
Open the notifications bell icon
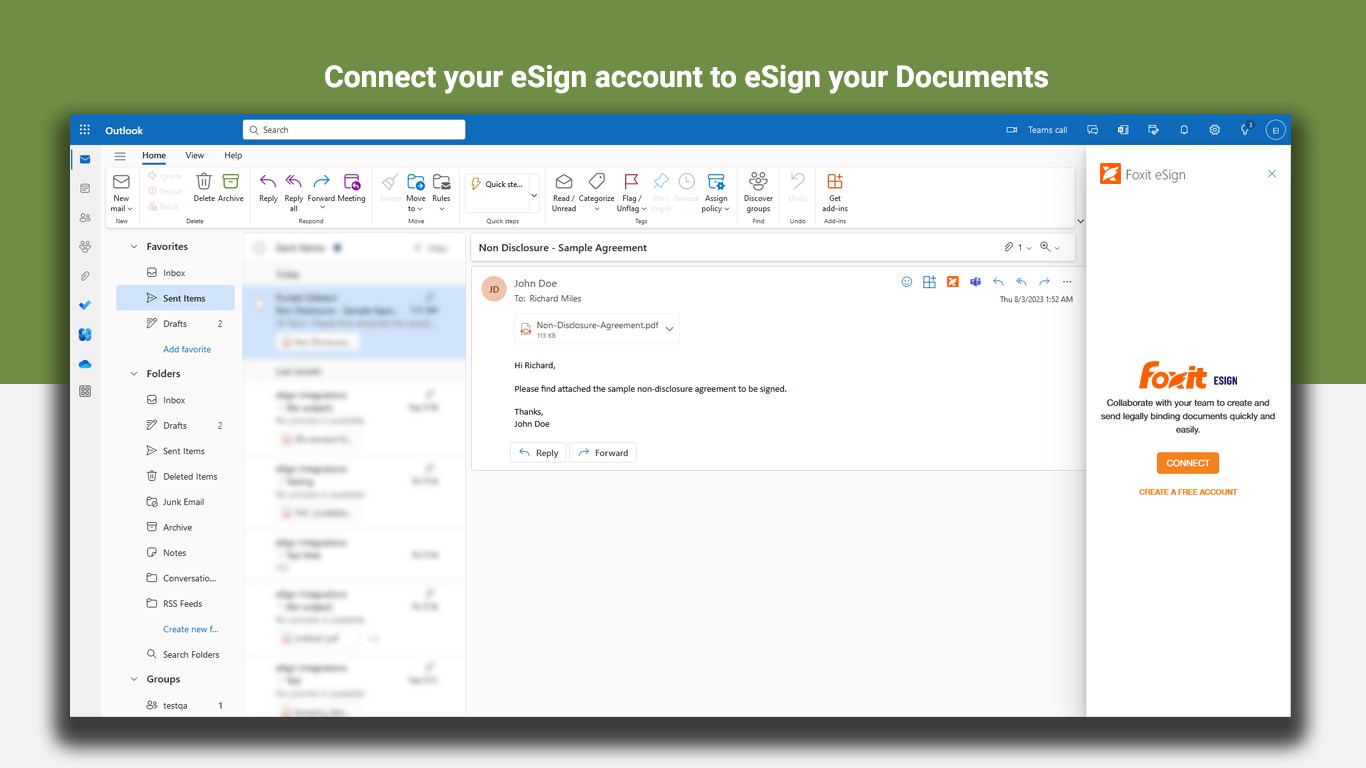click(x=1184, y=130)
